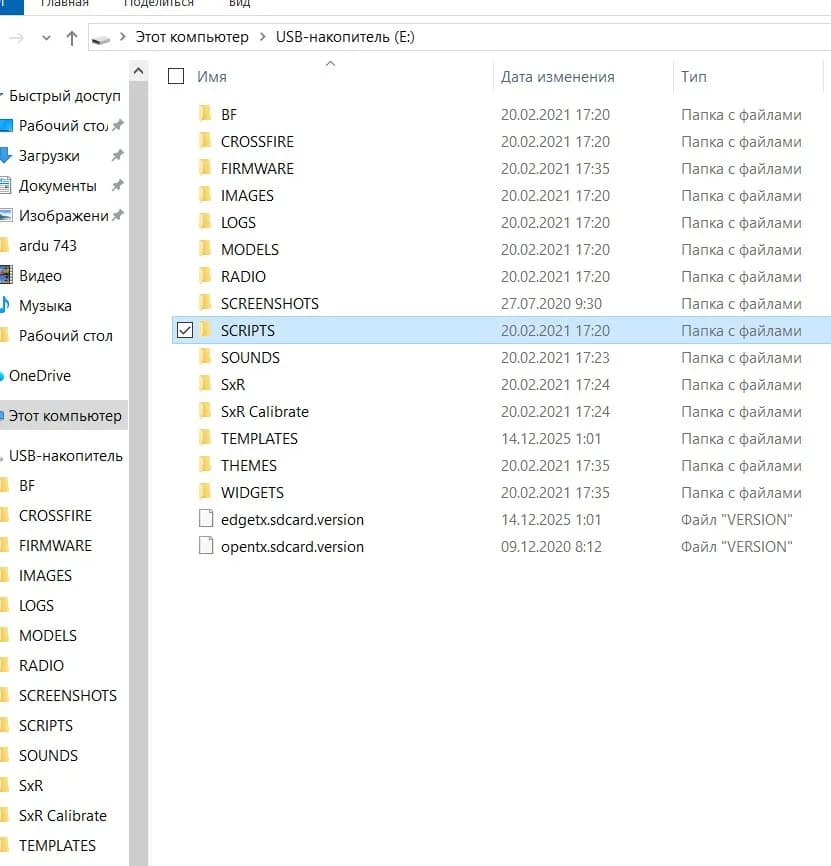
Task: Click the MODELS folder icon in file list
Action: pyautogui.click(x=205, y=249)
